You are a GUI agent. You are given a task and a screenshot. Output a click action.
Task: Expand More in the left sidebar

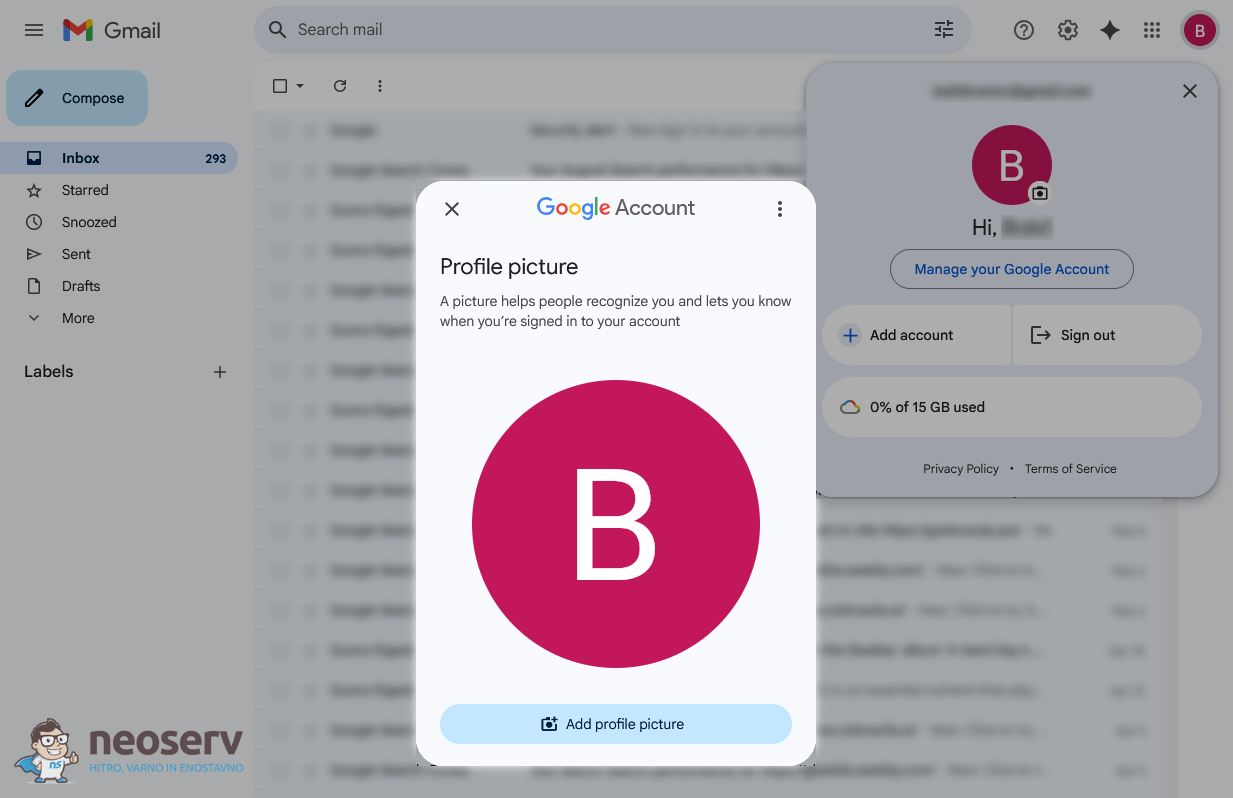[x=78, y=318]
